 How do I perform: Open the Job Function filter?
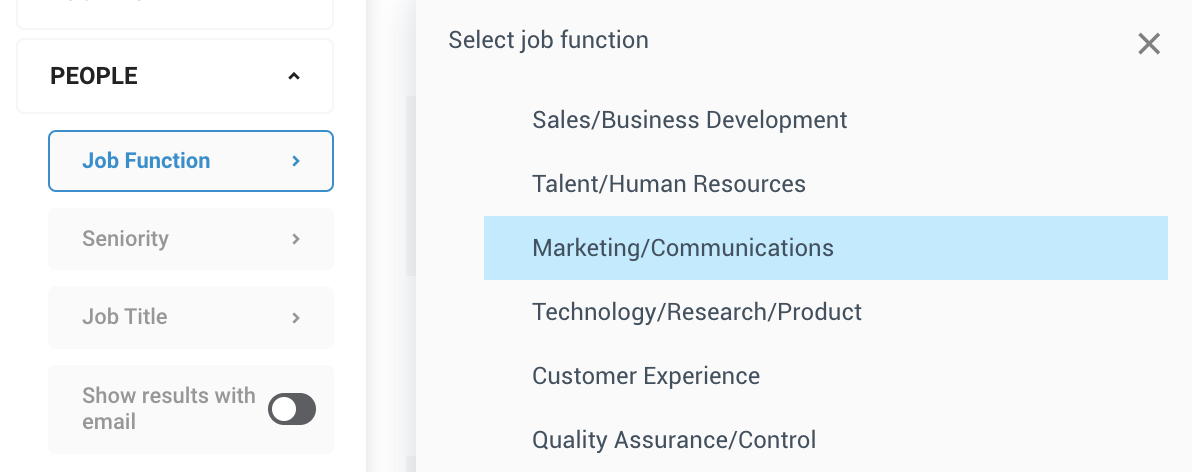click(191, 161)
